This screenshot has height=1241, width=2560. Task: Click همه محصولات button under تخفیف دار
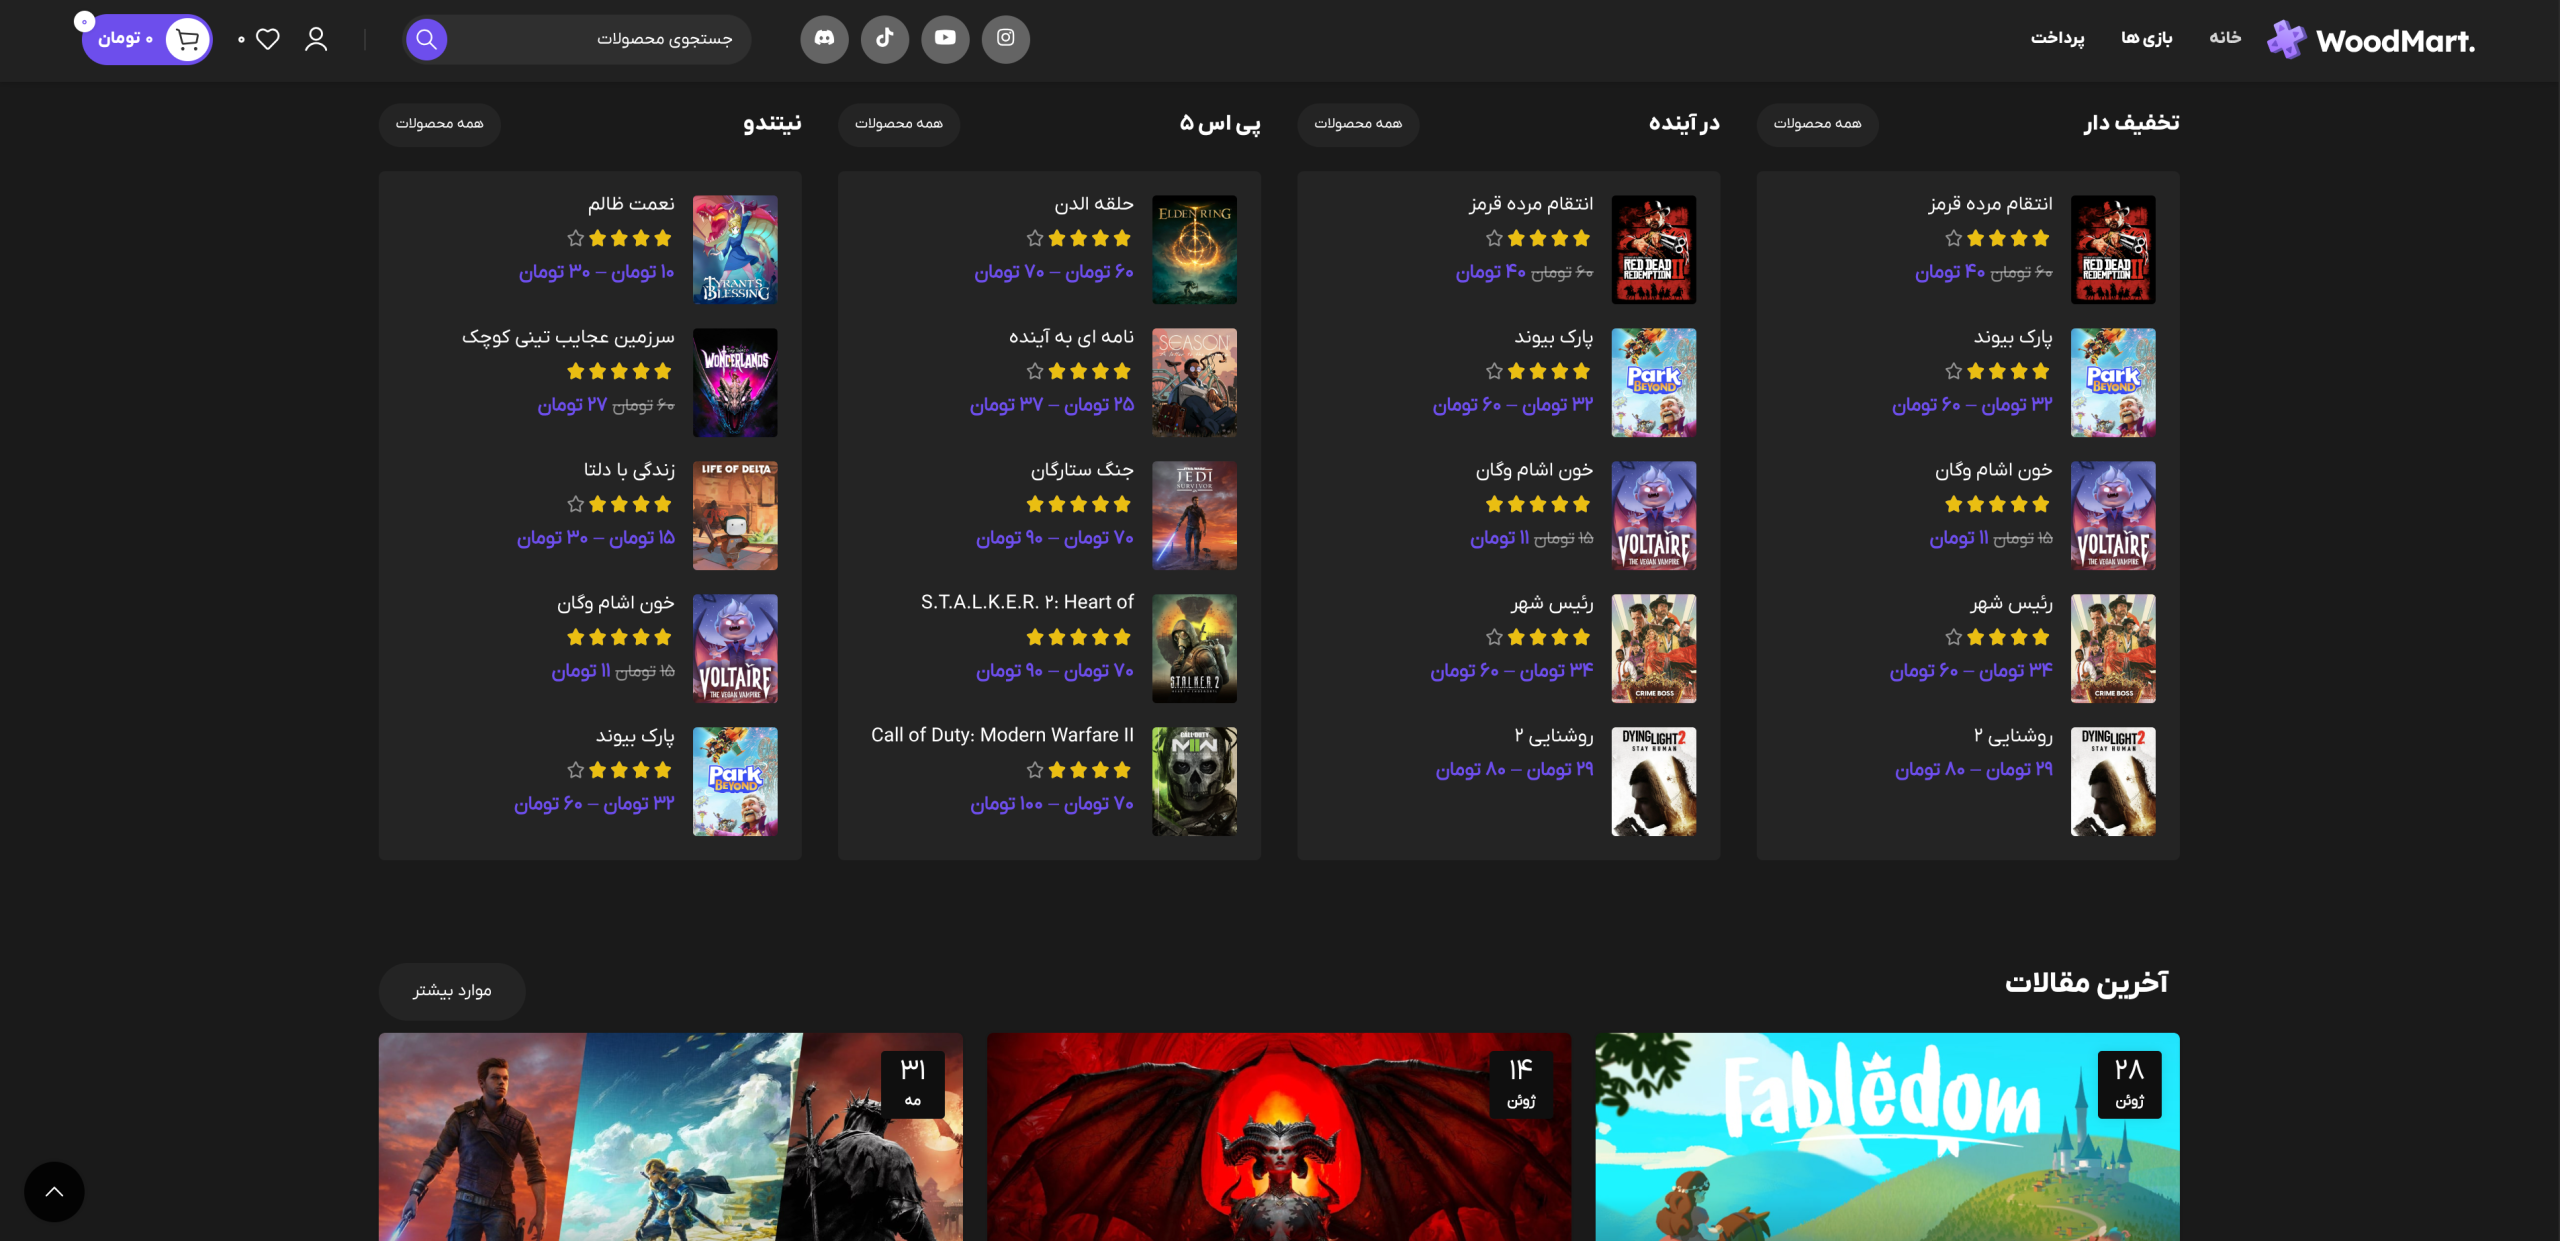click(x=1817, y=124)
